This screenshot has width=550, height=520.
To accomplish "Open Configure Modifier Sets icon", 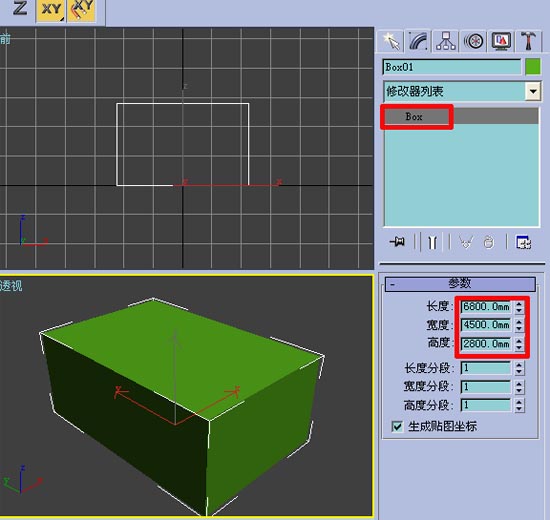I will pyautogui.click(x=523, y=242).
